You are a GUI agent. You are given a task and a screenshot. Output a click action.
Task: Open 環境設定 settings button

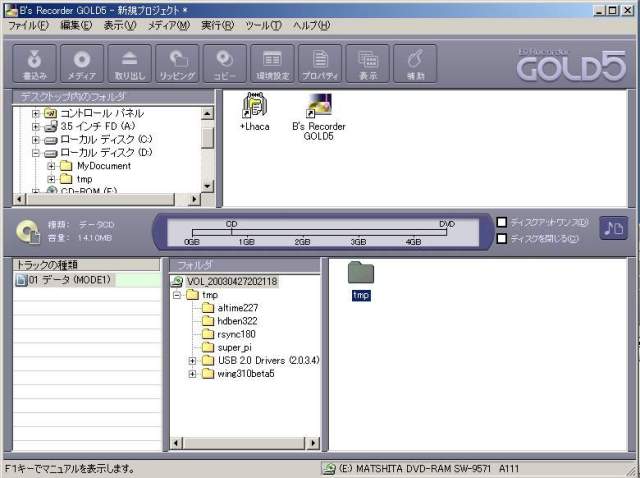click(272, 64)
